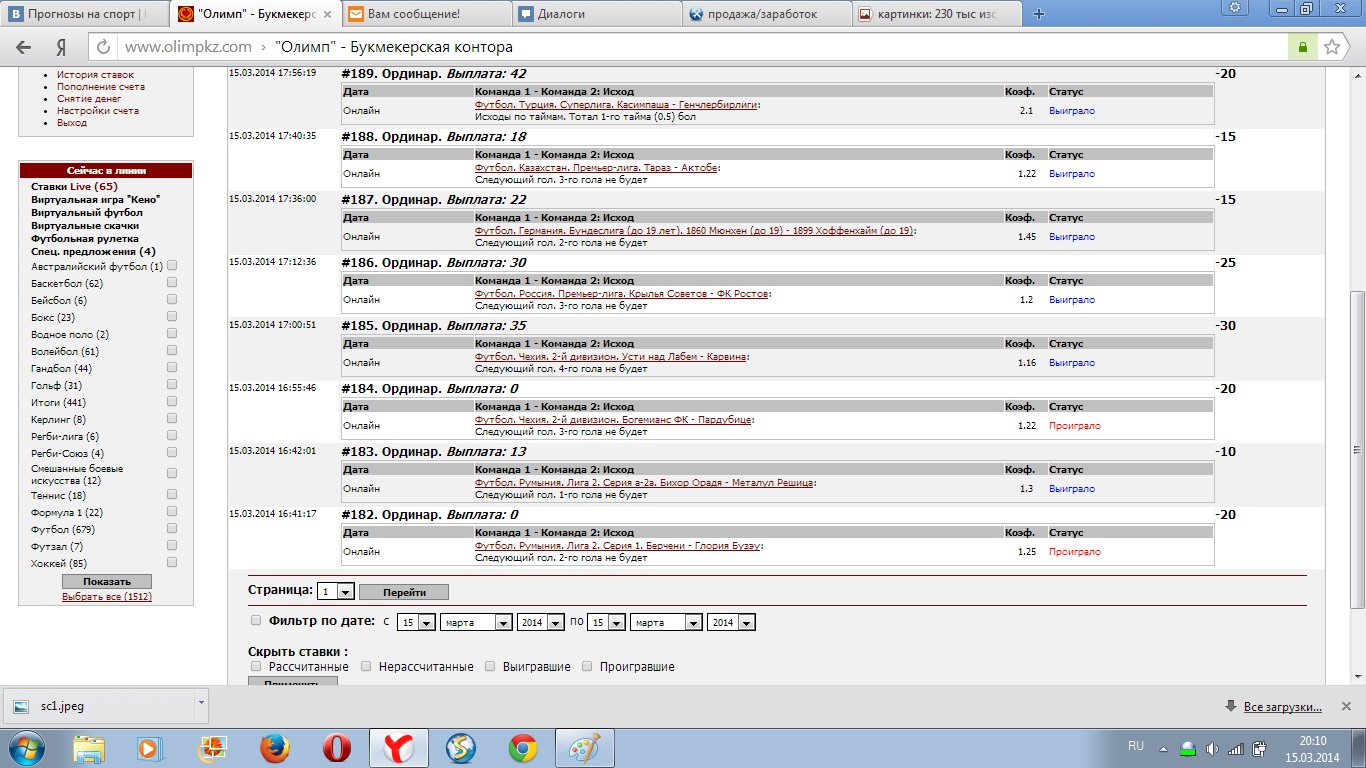Check the 'Теннис (18)' checkbox

[172, 495]
